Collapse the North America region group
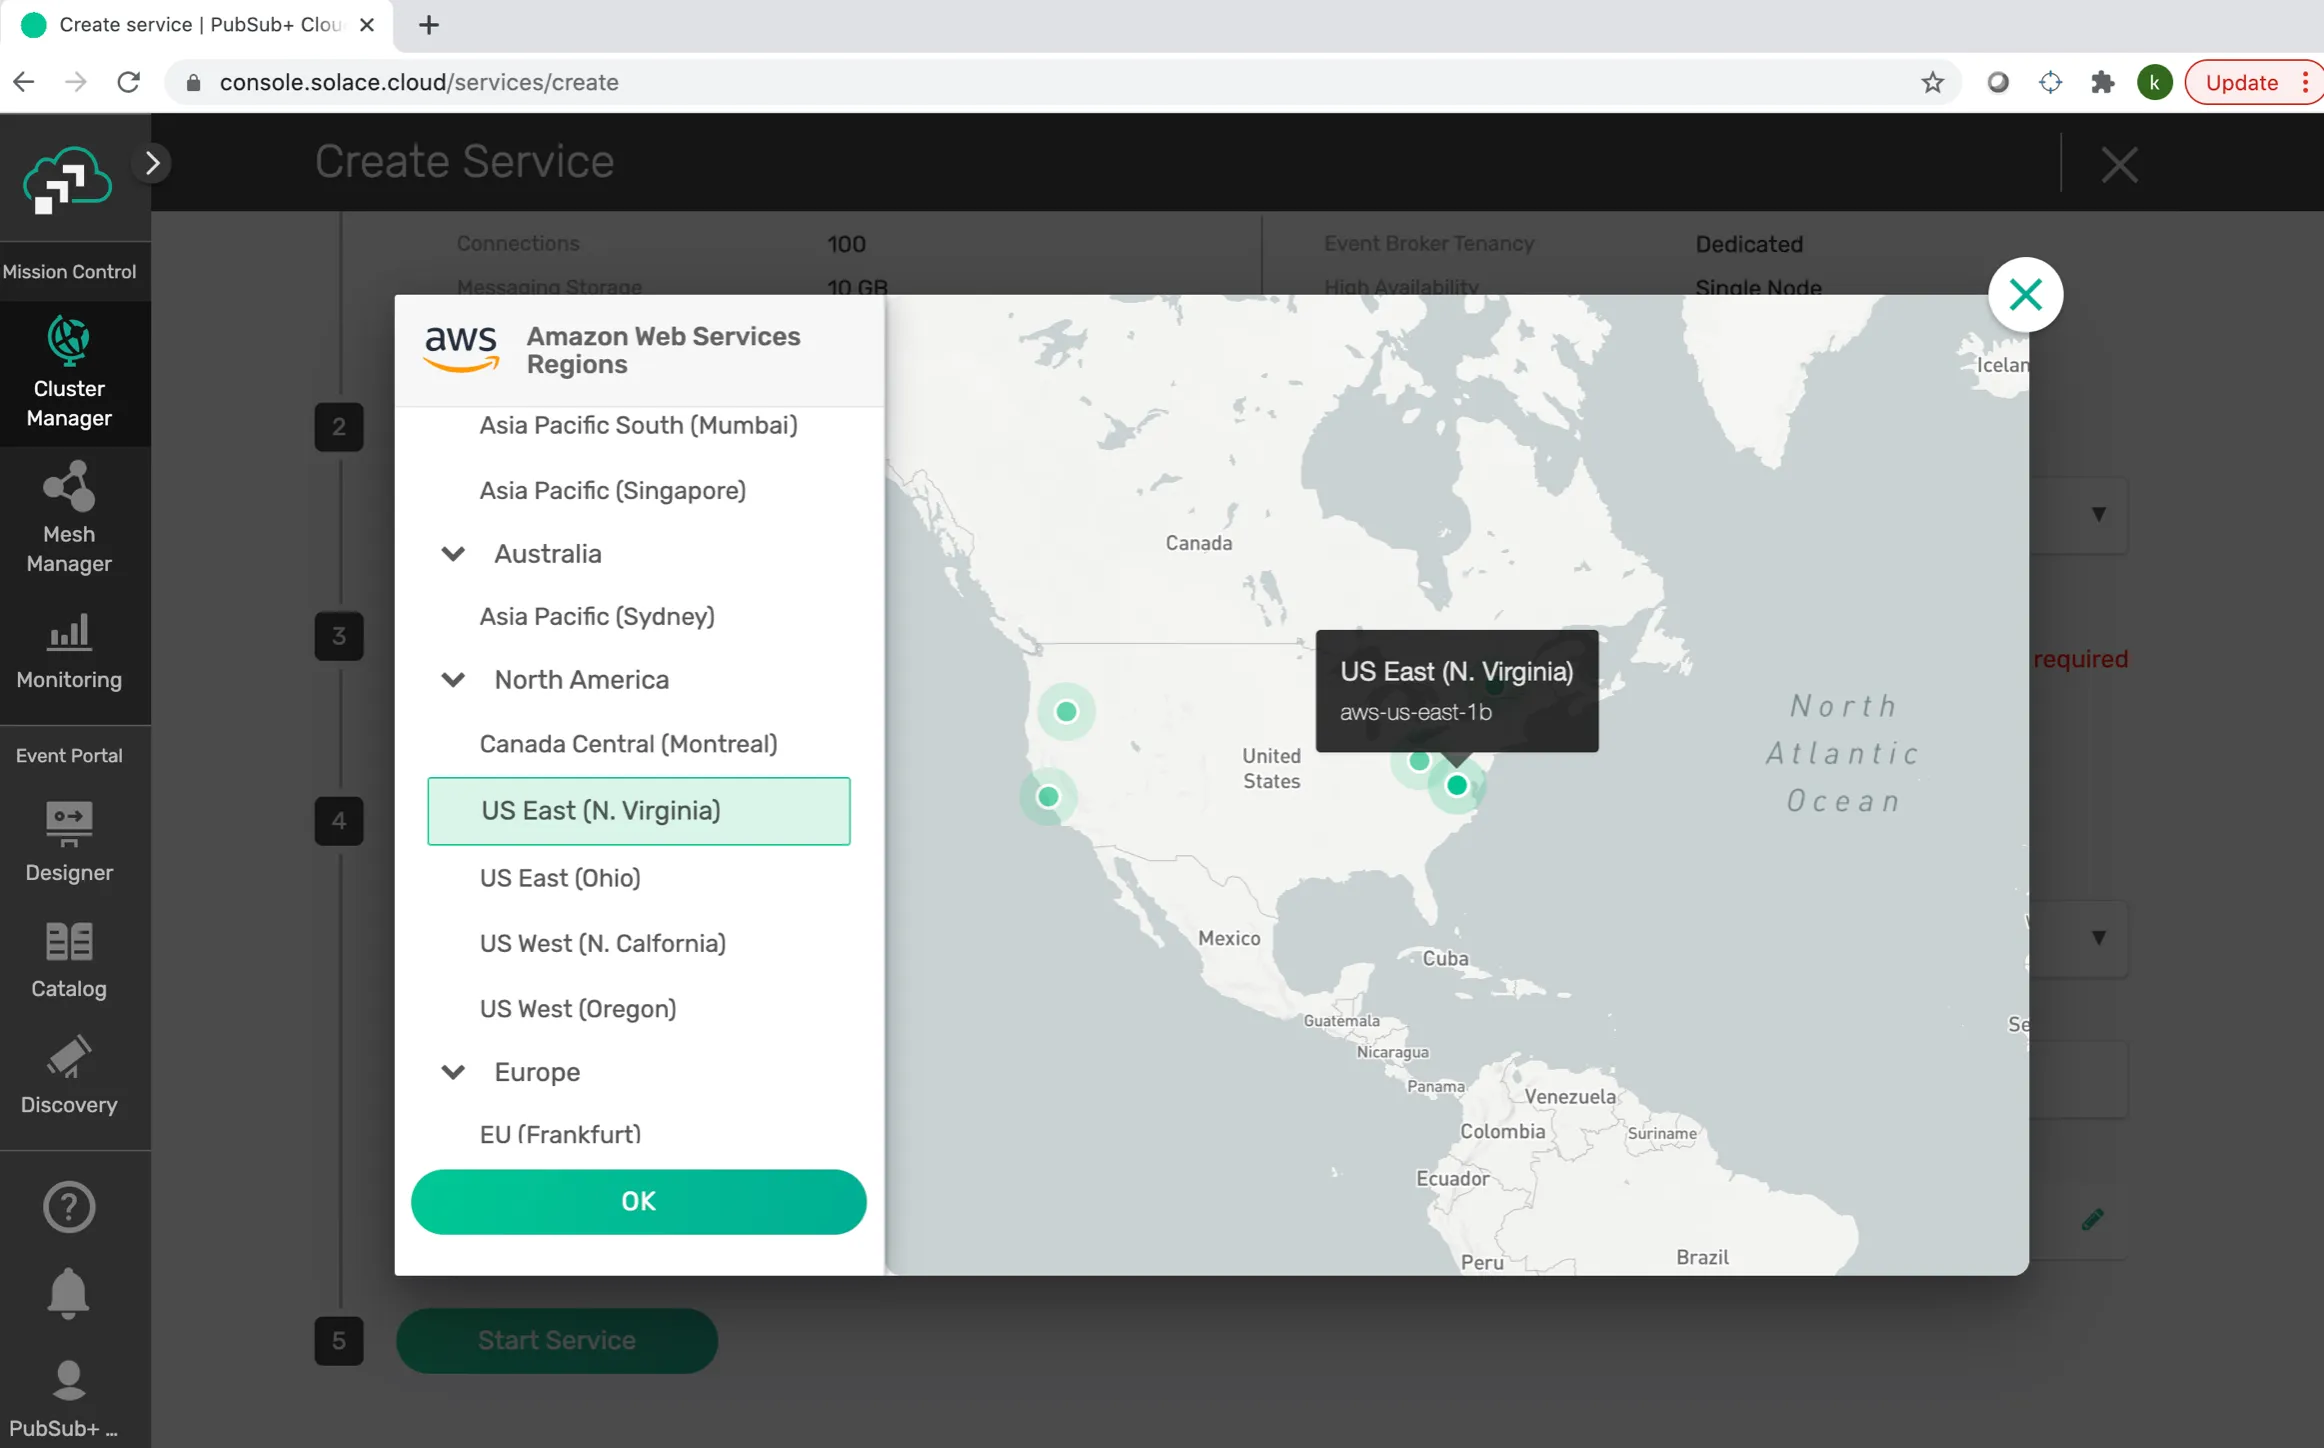The height and width of the screenshot is (1448, 2324). point(453,680)
